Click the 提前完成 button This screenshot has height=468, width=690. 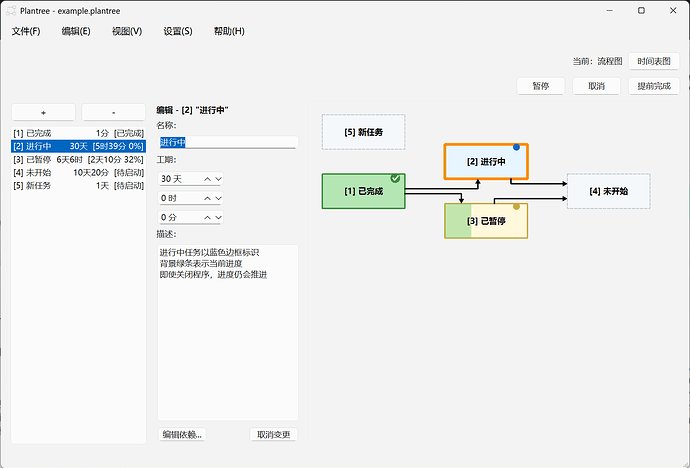[x=653, y=86]
